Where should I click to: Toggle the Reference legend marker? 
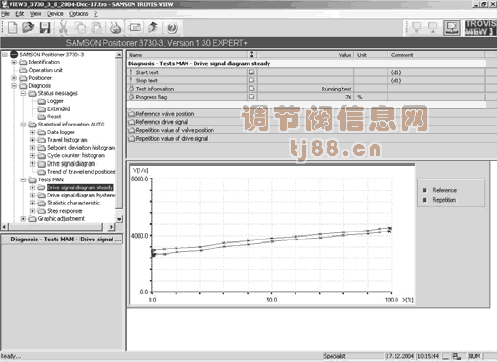coord(425,190)
